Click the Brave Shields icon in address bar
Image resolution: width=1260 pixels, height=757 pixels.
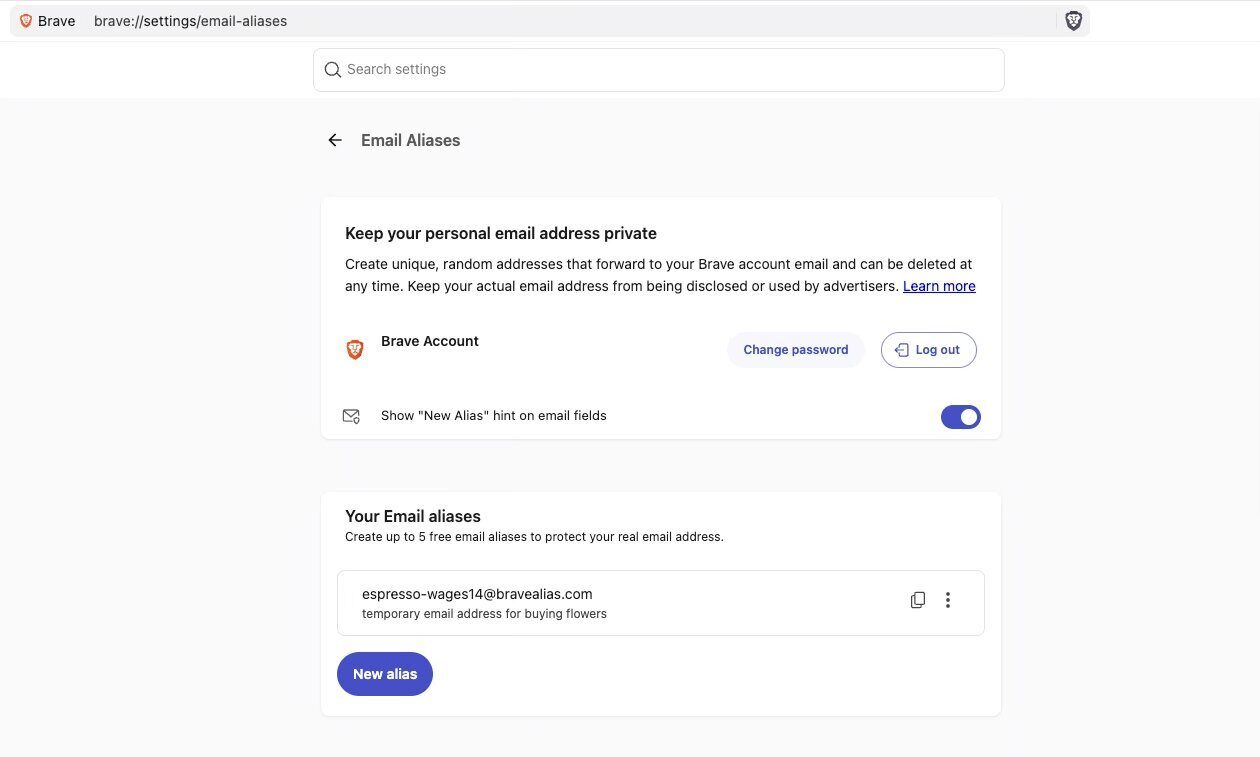pyautogui.click(x=1073, y=21)
